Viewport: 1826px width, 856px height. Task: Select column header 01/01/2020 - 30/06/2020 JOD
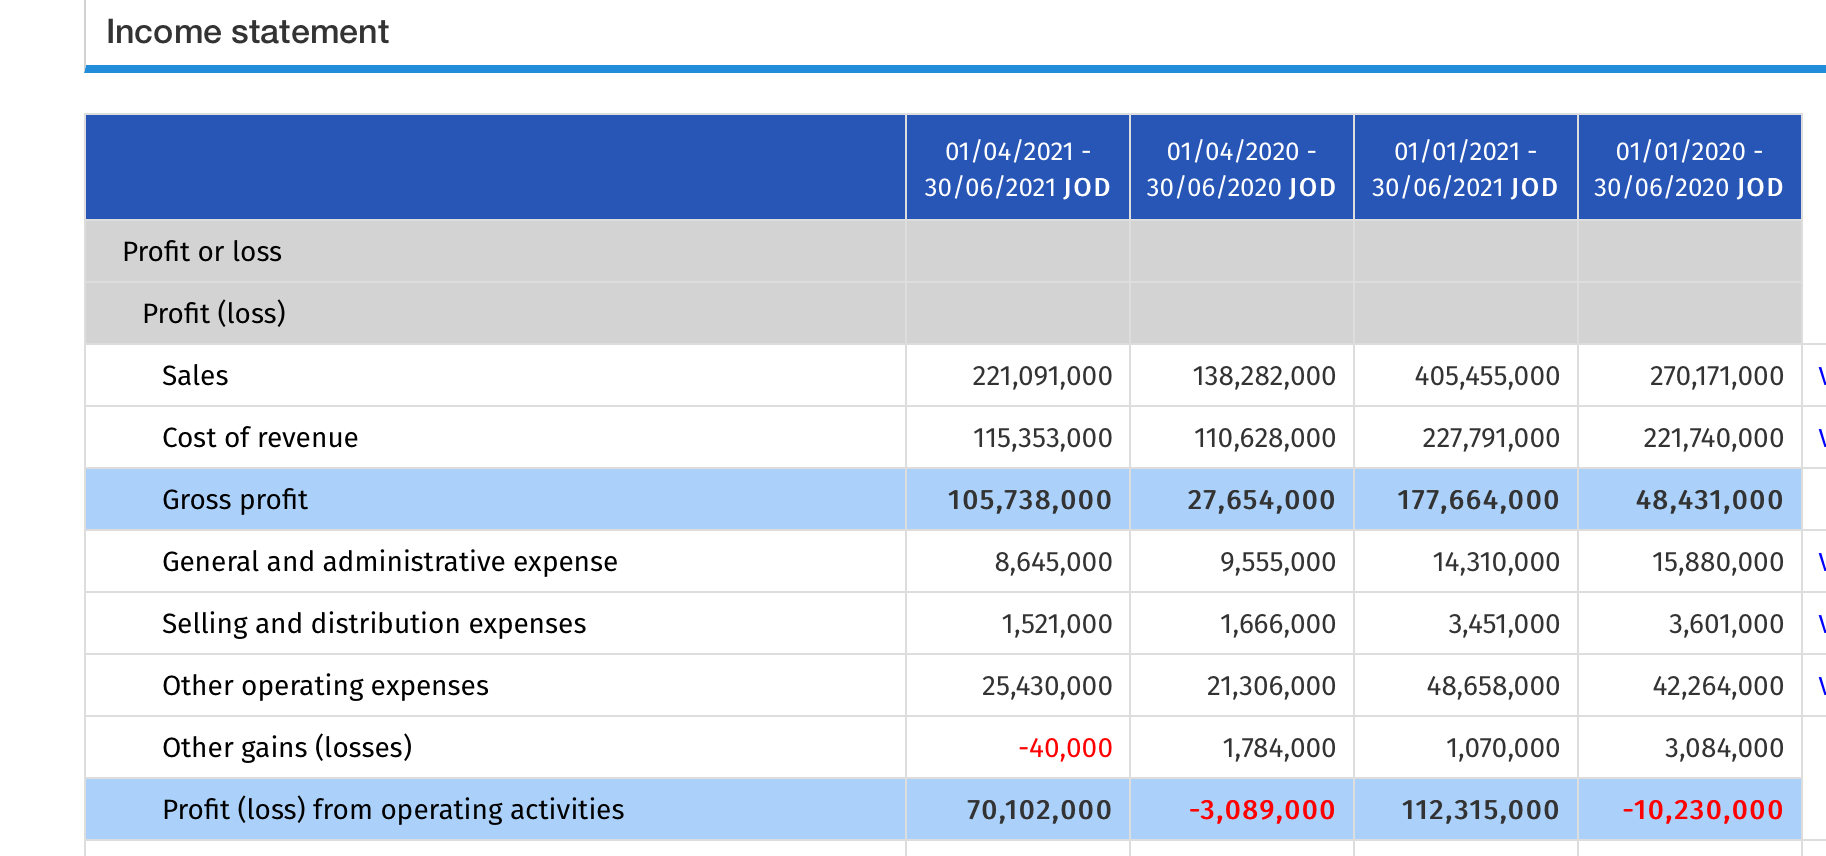[1690, 168]
